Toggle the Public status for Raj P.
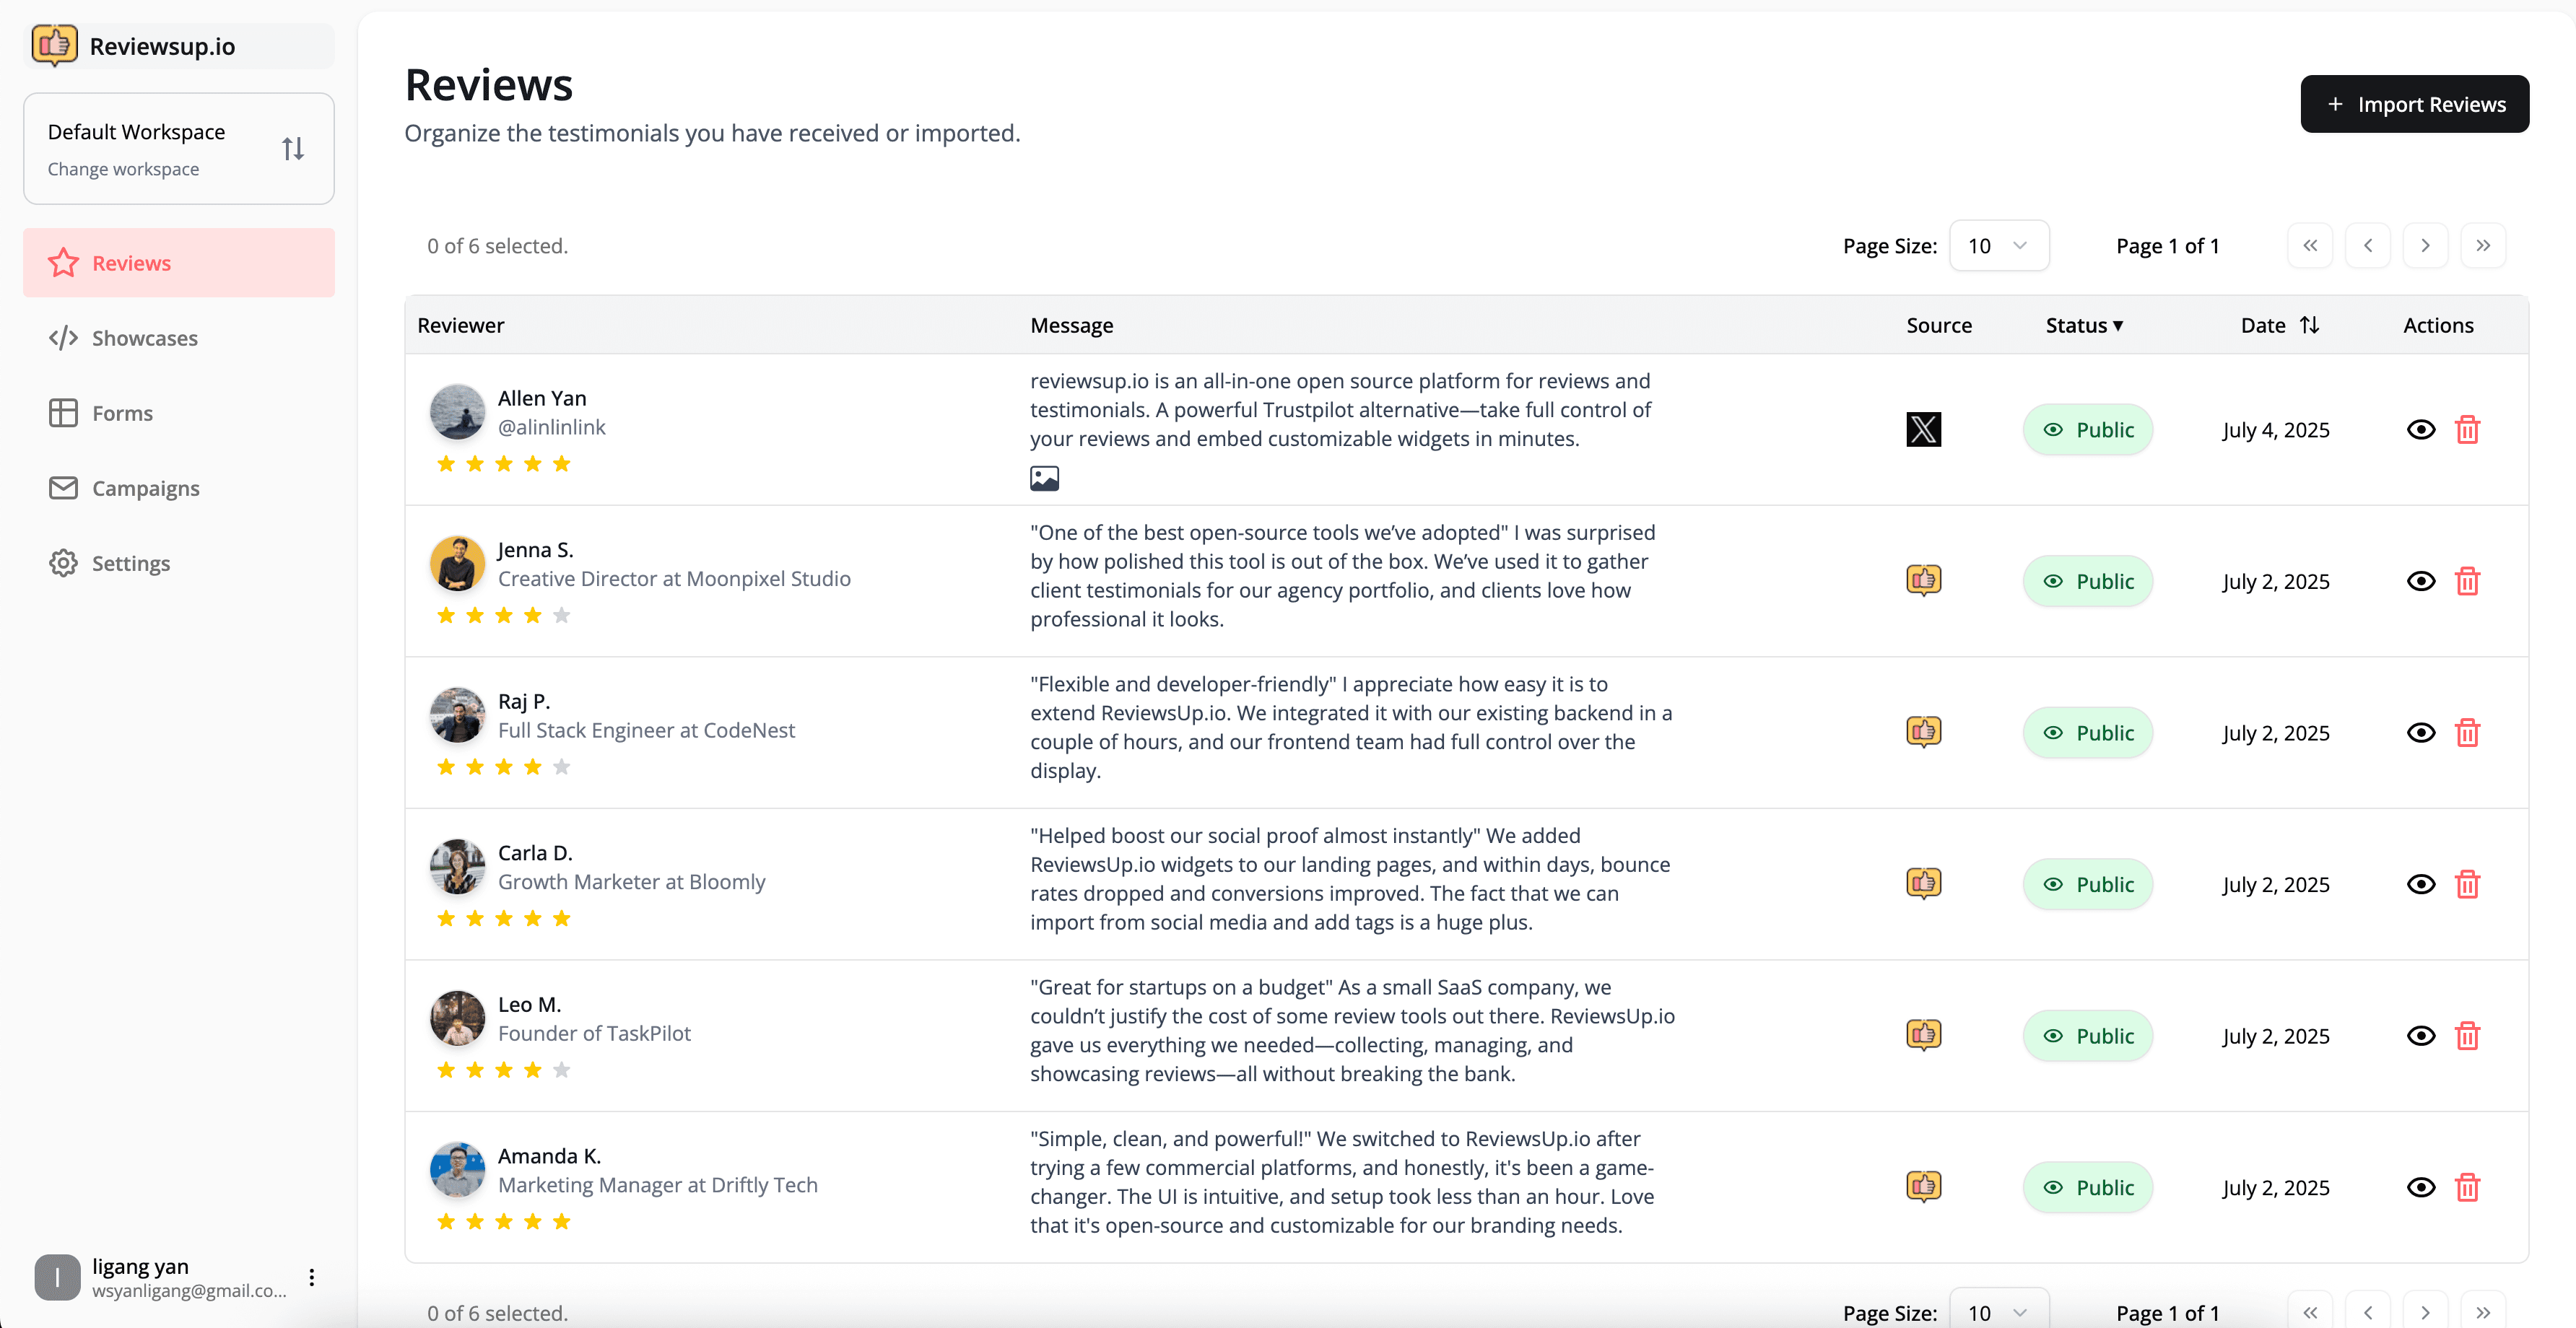Screen dimensions: 2576x1328 coord(2088,732)
